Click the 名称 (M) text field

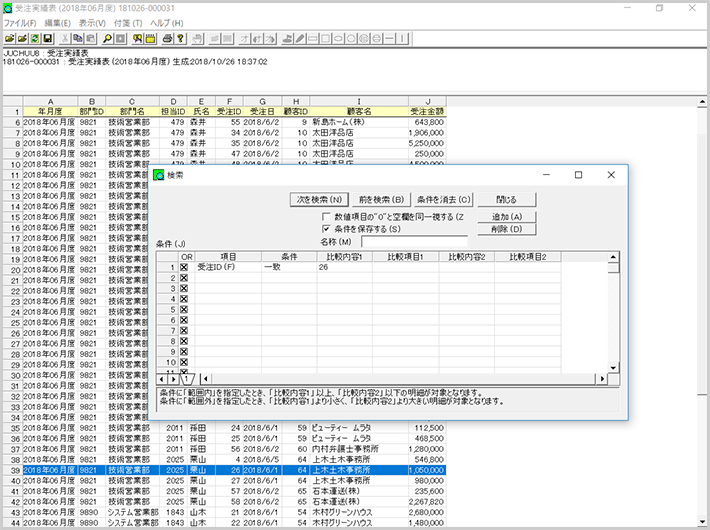pyautogui.click(x=414, y=241)
